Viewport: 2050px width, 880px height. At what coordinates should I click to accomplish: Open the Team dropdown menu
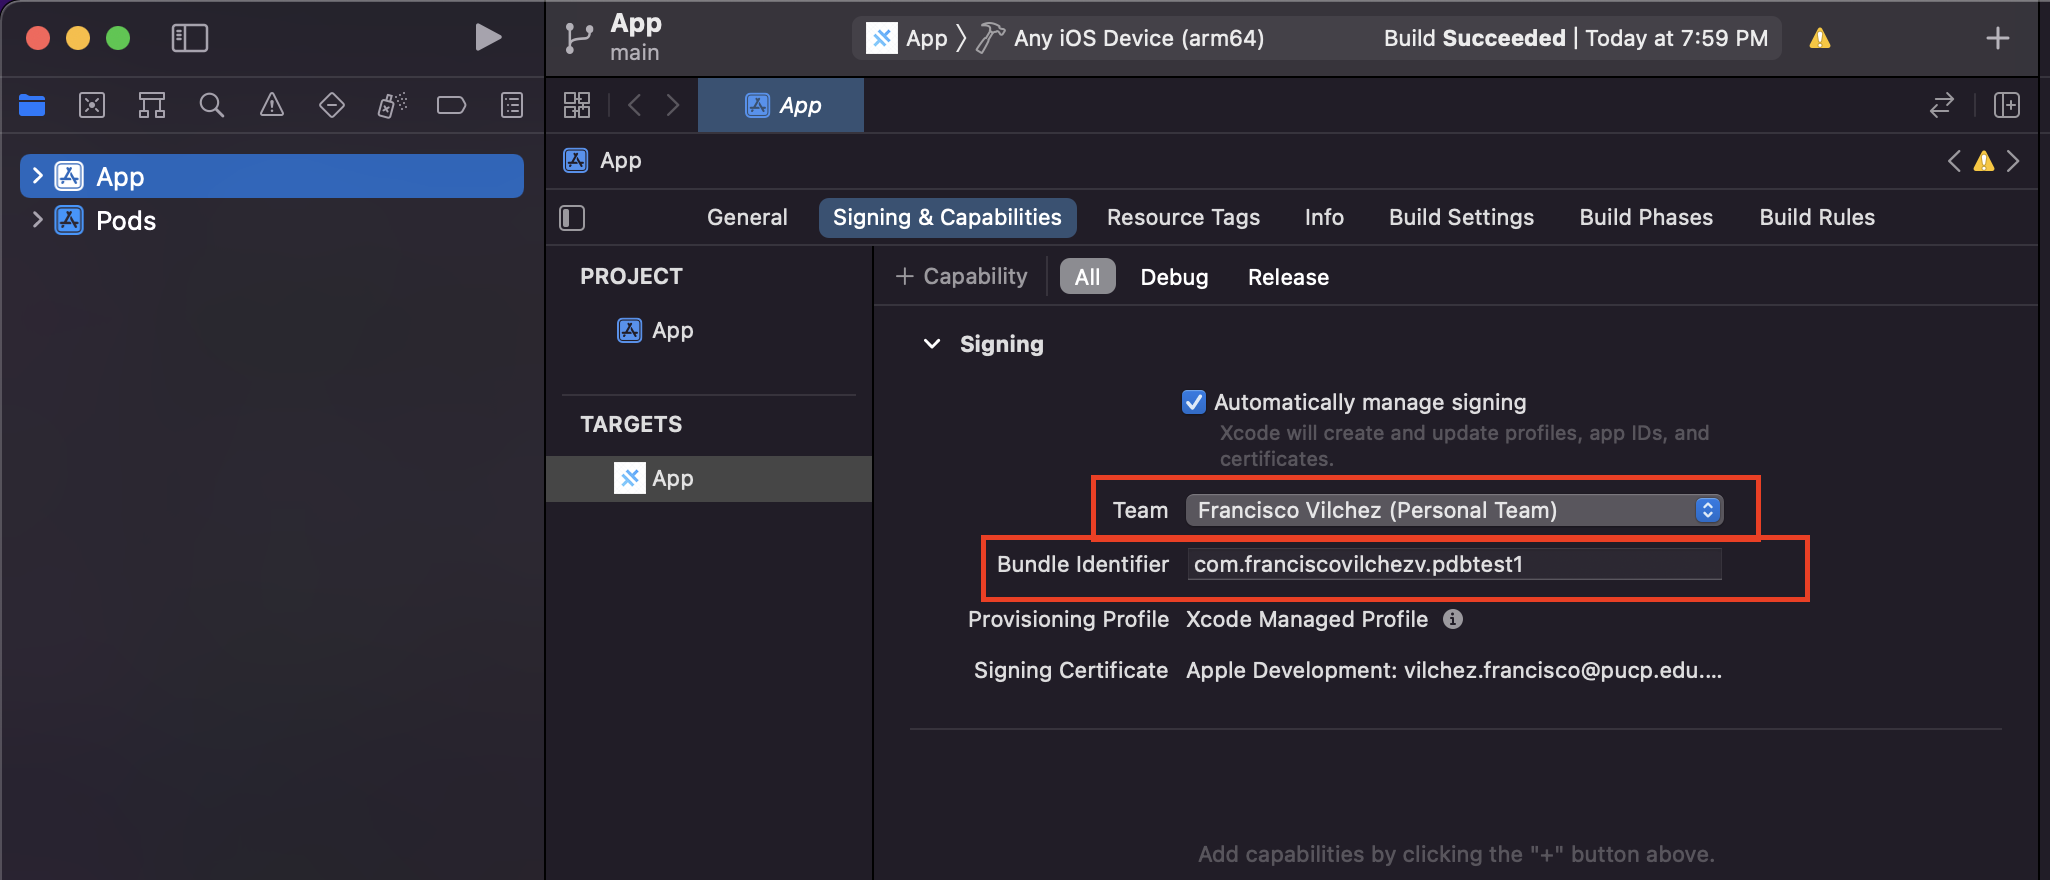pyautogui.click(x=1454, y=510)
